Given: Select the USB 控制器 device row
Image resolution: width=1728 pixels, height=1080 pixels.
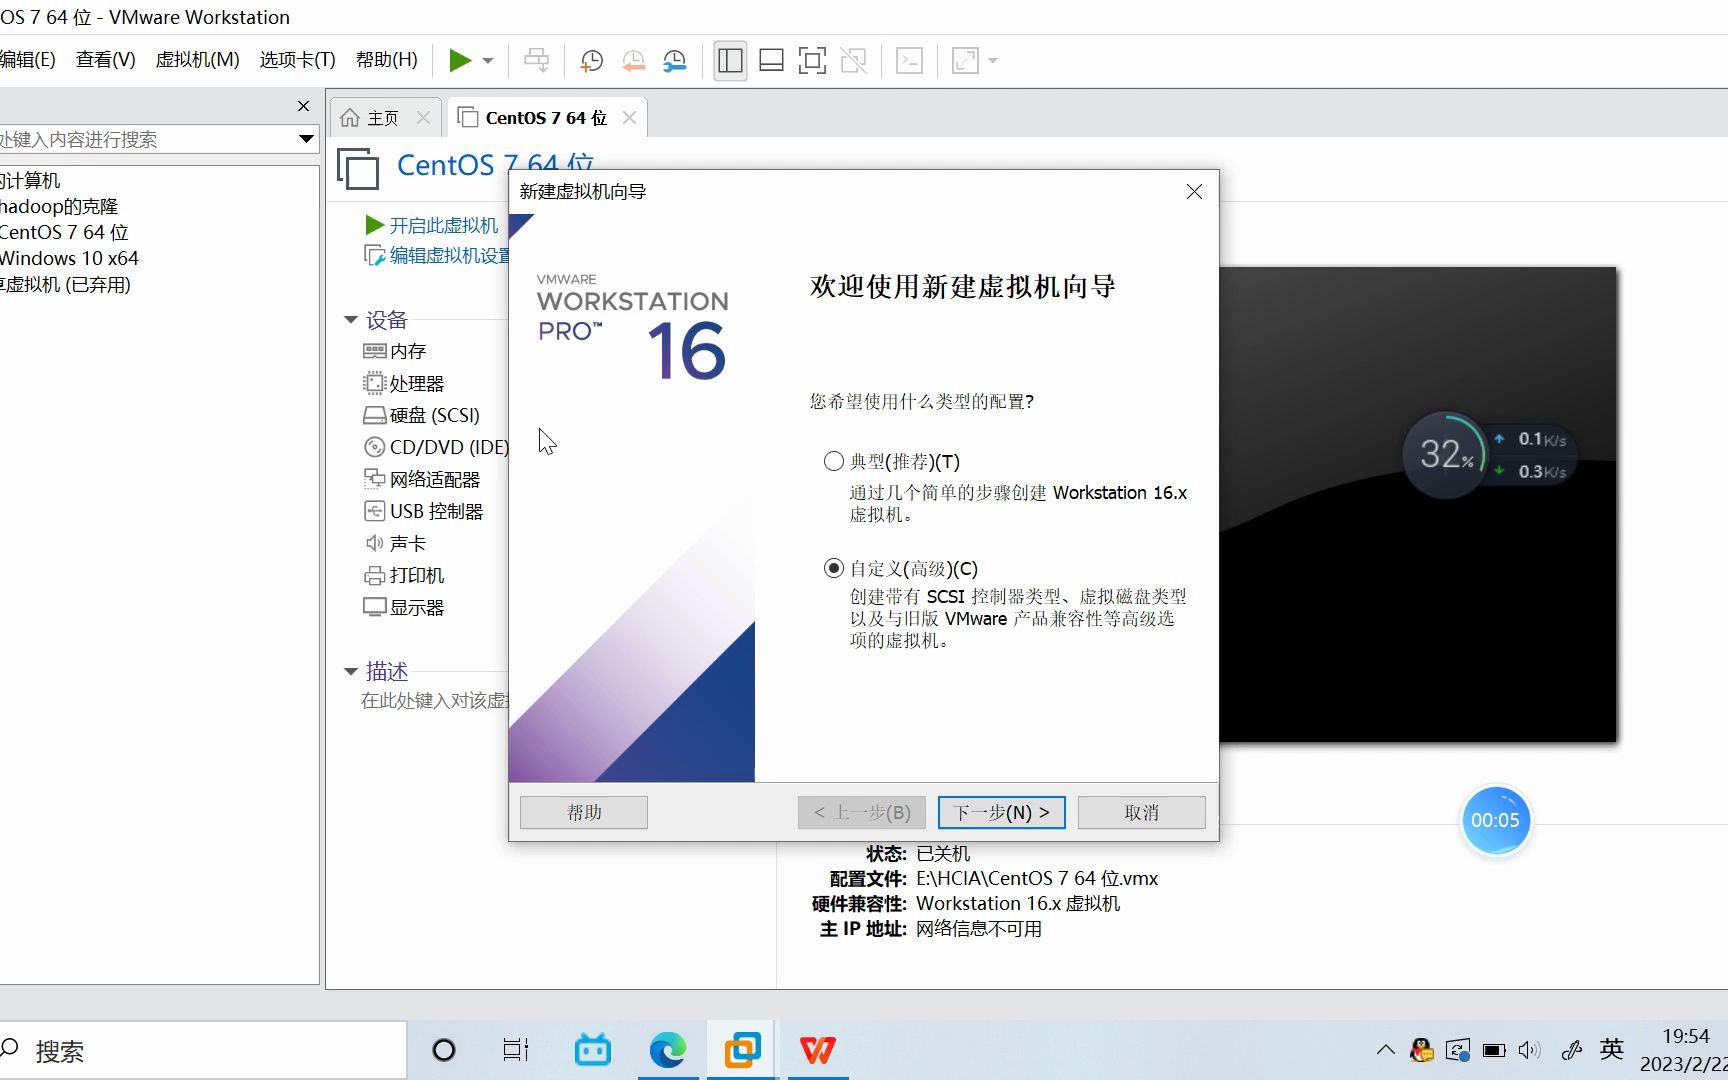Looking at the screenshot, I should click(424, 512).
